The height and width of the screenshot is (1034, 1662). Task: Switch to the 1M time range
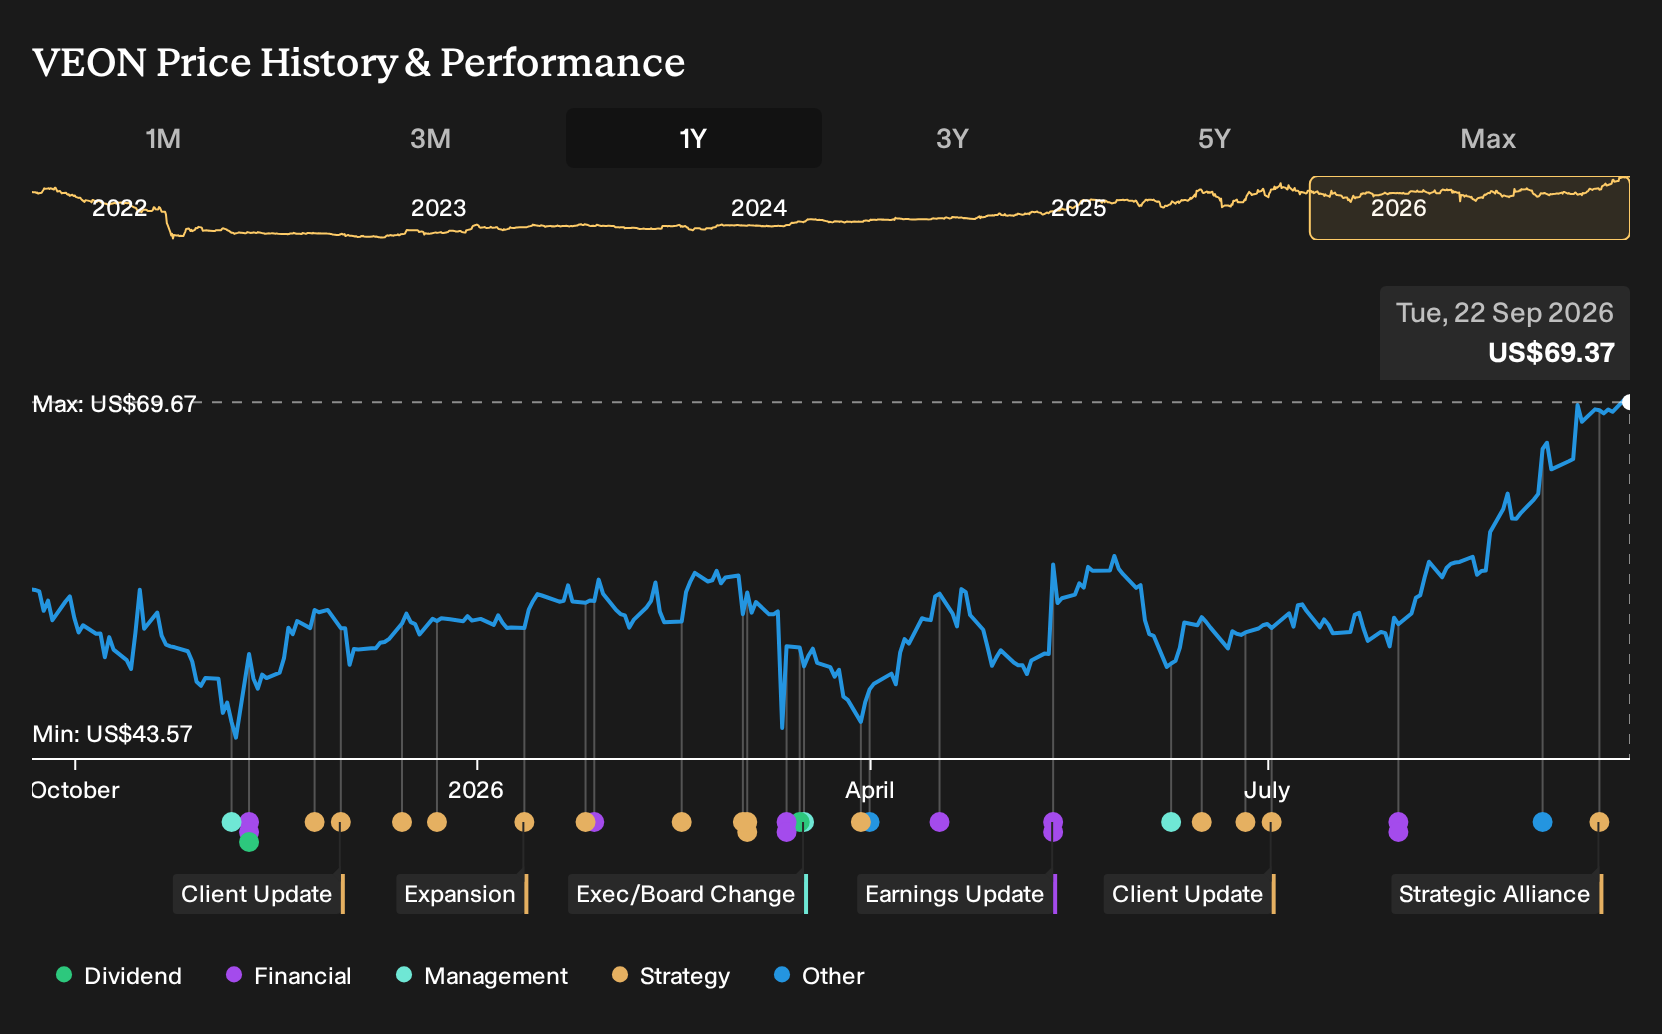coord(163,138)
